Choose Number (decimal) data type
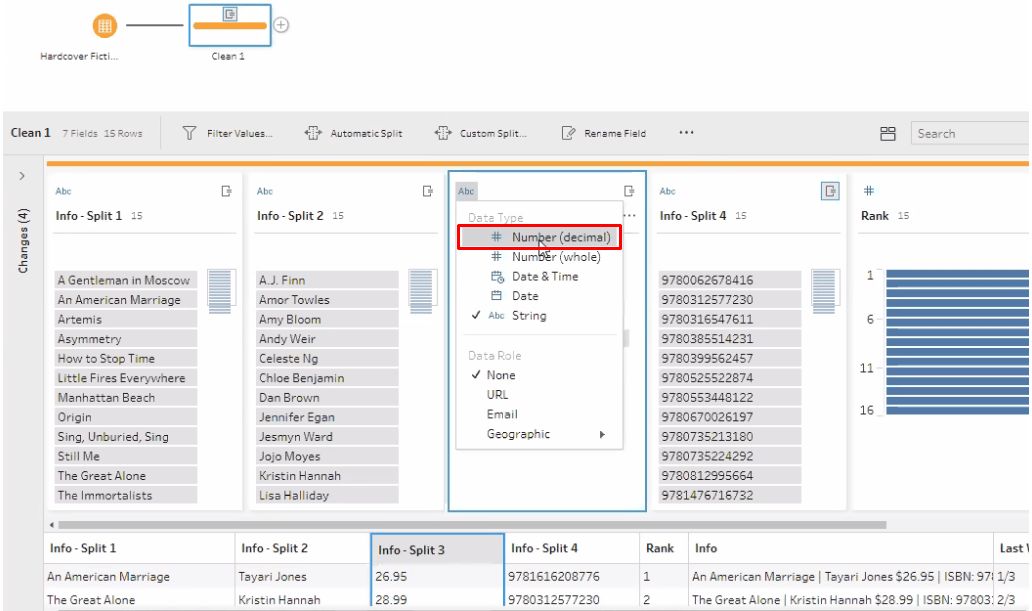 [x=539, y=237]
